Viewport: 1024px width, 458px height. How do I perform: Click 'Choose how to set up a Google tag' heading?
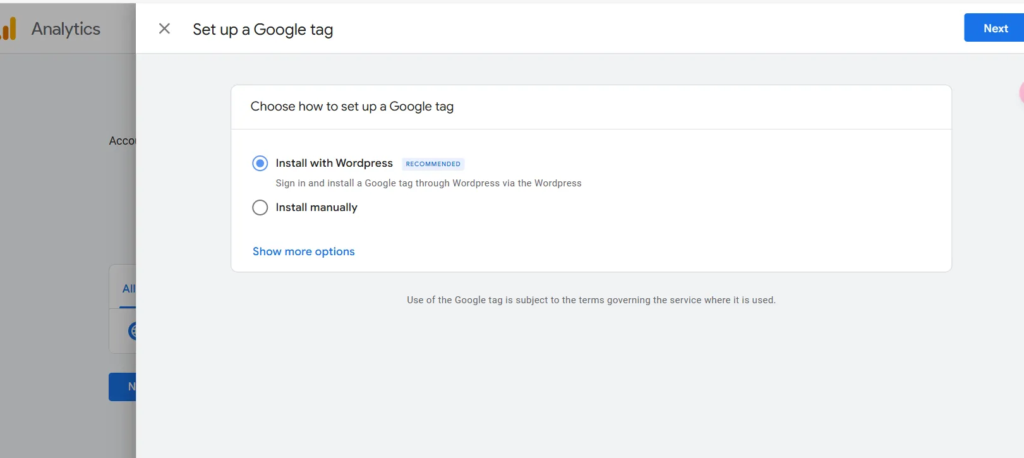352,106
